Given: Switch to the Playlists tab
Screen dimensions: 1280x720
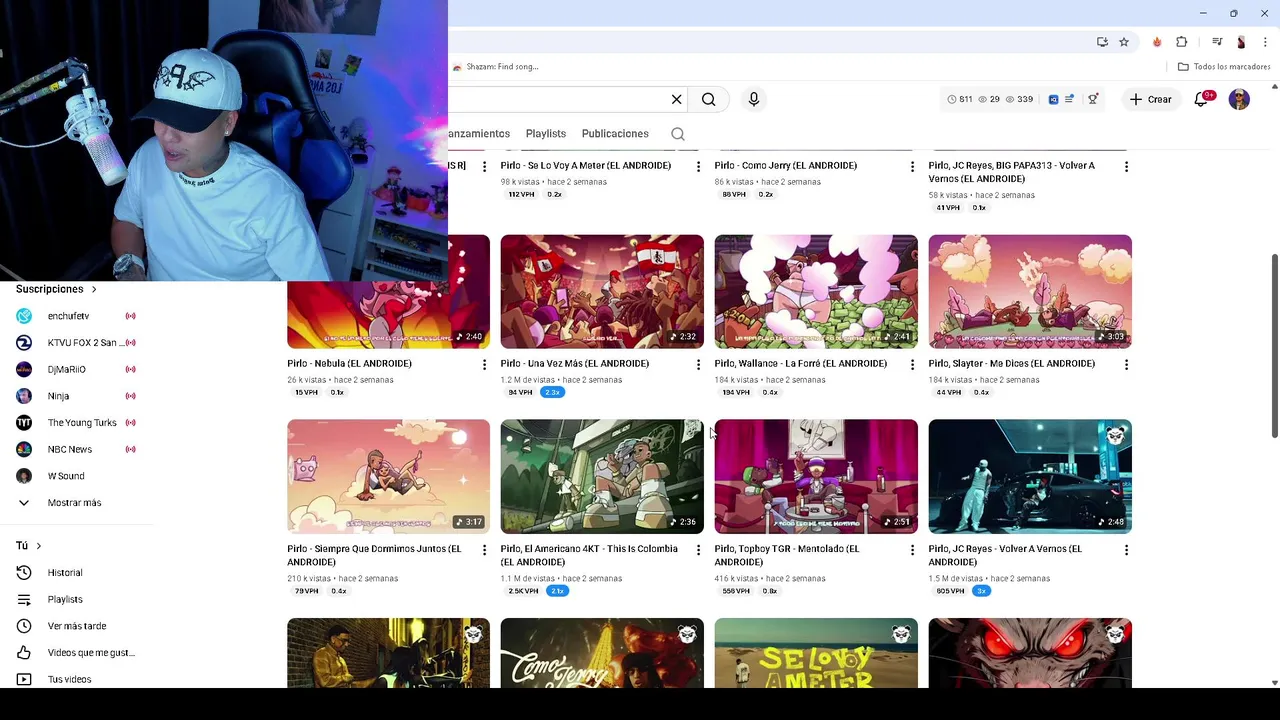Looking at the screenshot, I should click(546, 134).
